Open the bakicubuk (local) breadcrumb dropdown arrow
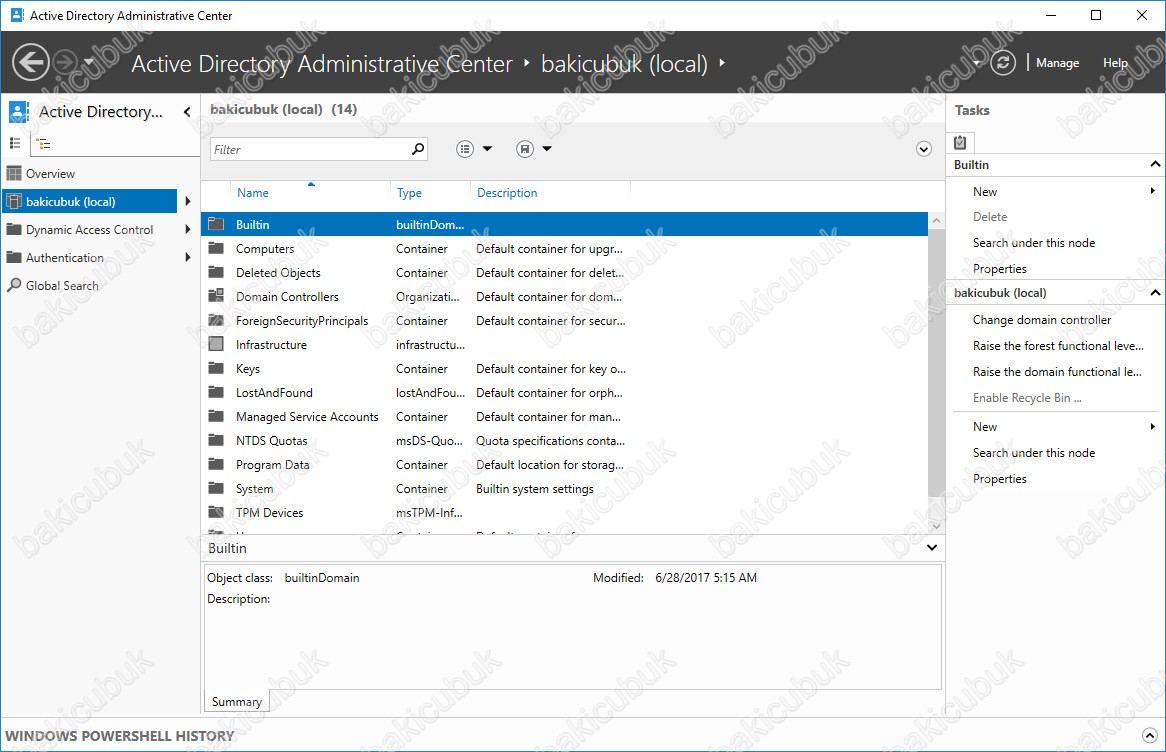 [721, 63]
